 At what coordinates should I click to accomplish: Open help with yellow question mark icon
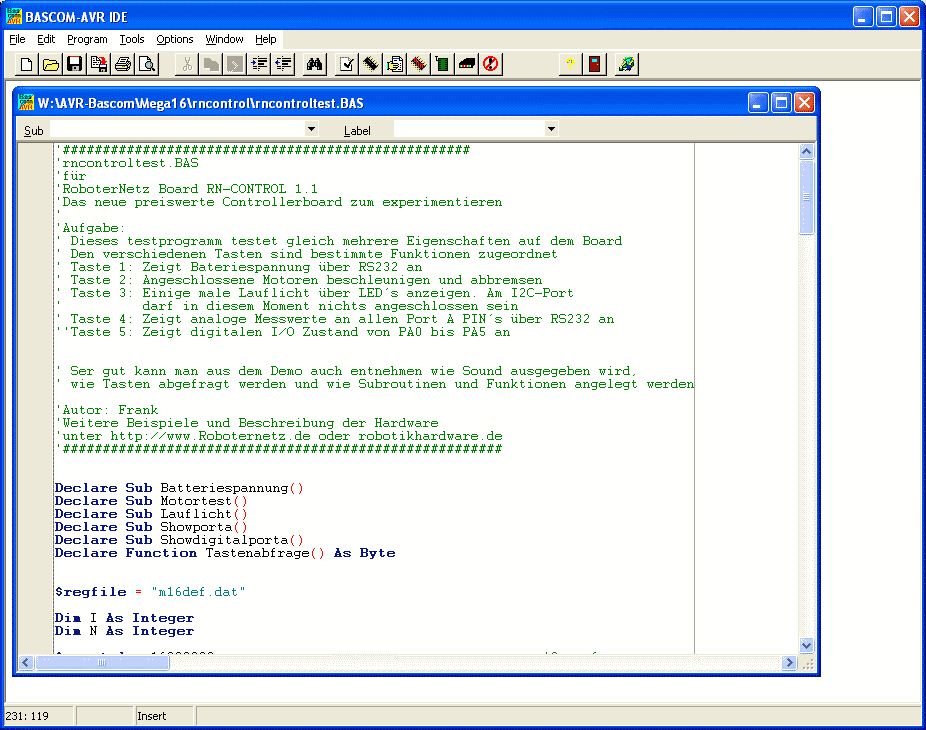[570, 64]
